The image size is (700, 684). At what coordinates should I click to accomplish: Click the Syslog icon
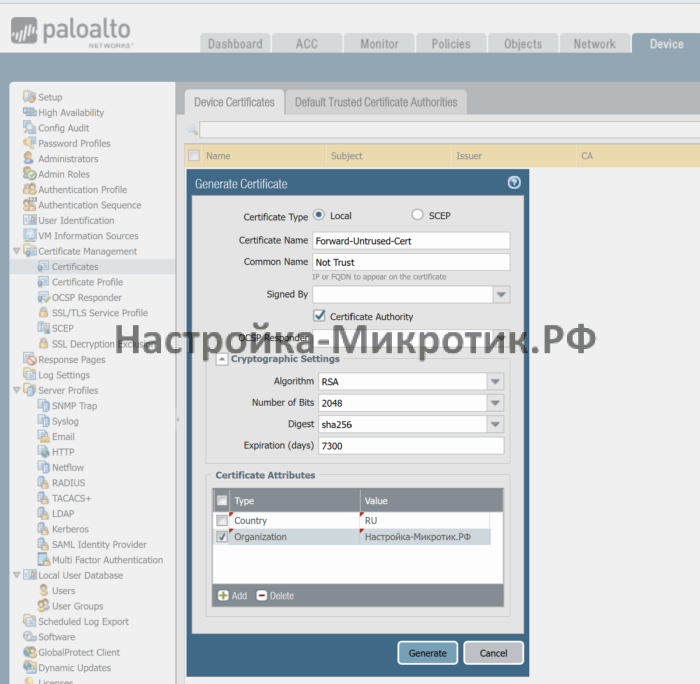(43, 421)
